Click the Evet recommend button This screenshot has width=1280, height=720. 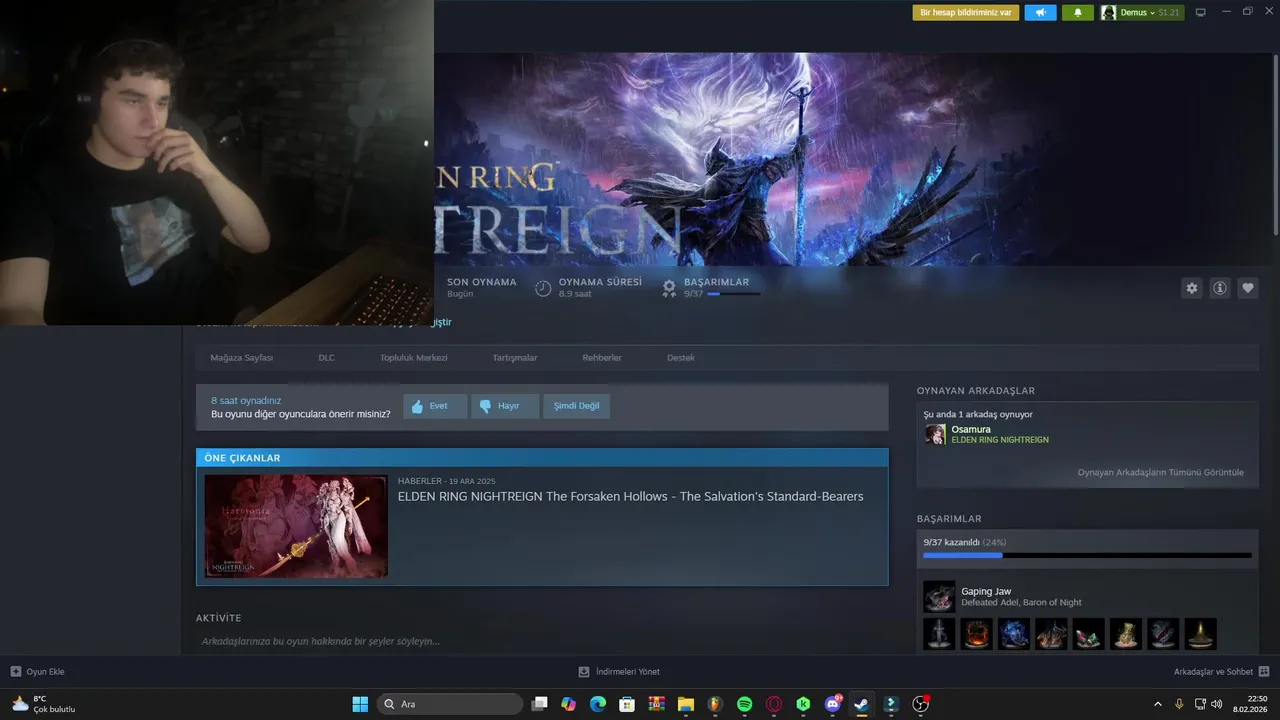(x=435, y=406)
